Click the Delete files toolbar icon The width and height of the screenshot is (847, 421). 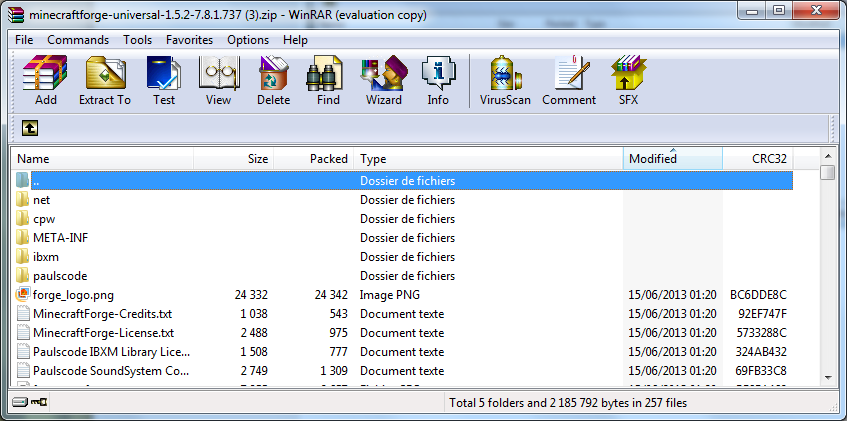tap(273, 72)
